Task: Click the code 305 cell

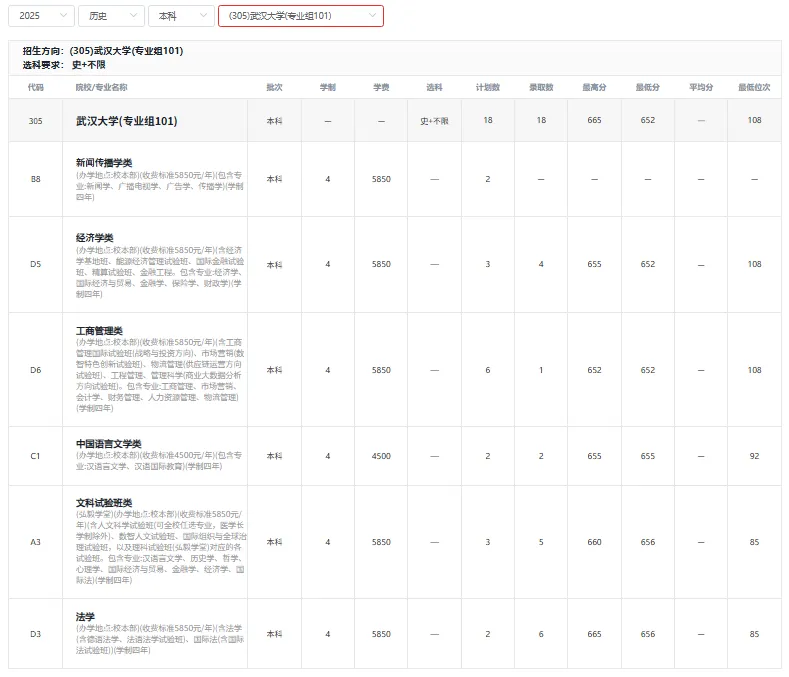Action: click(35, 121)
